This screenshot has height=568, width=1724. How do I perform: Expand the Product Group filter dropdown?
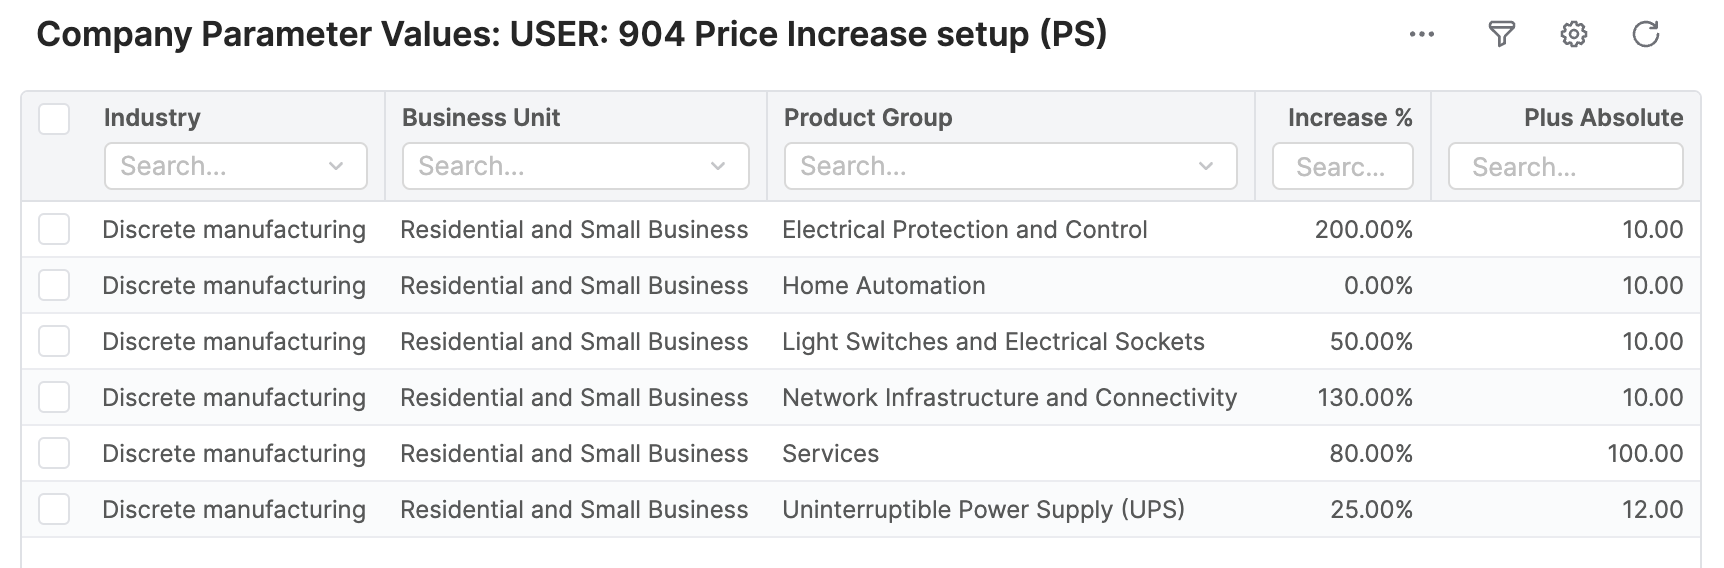[1205, 166]
